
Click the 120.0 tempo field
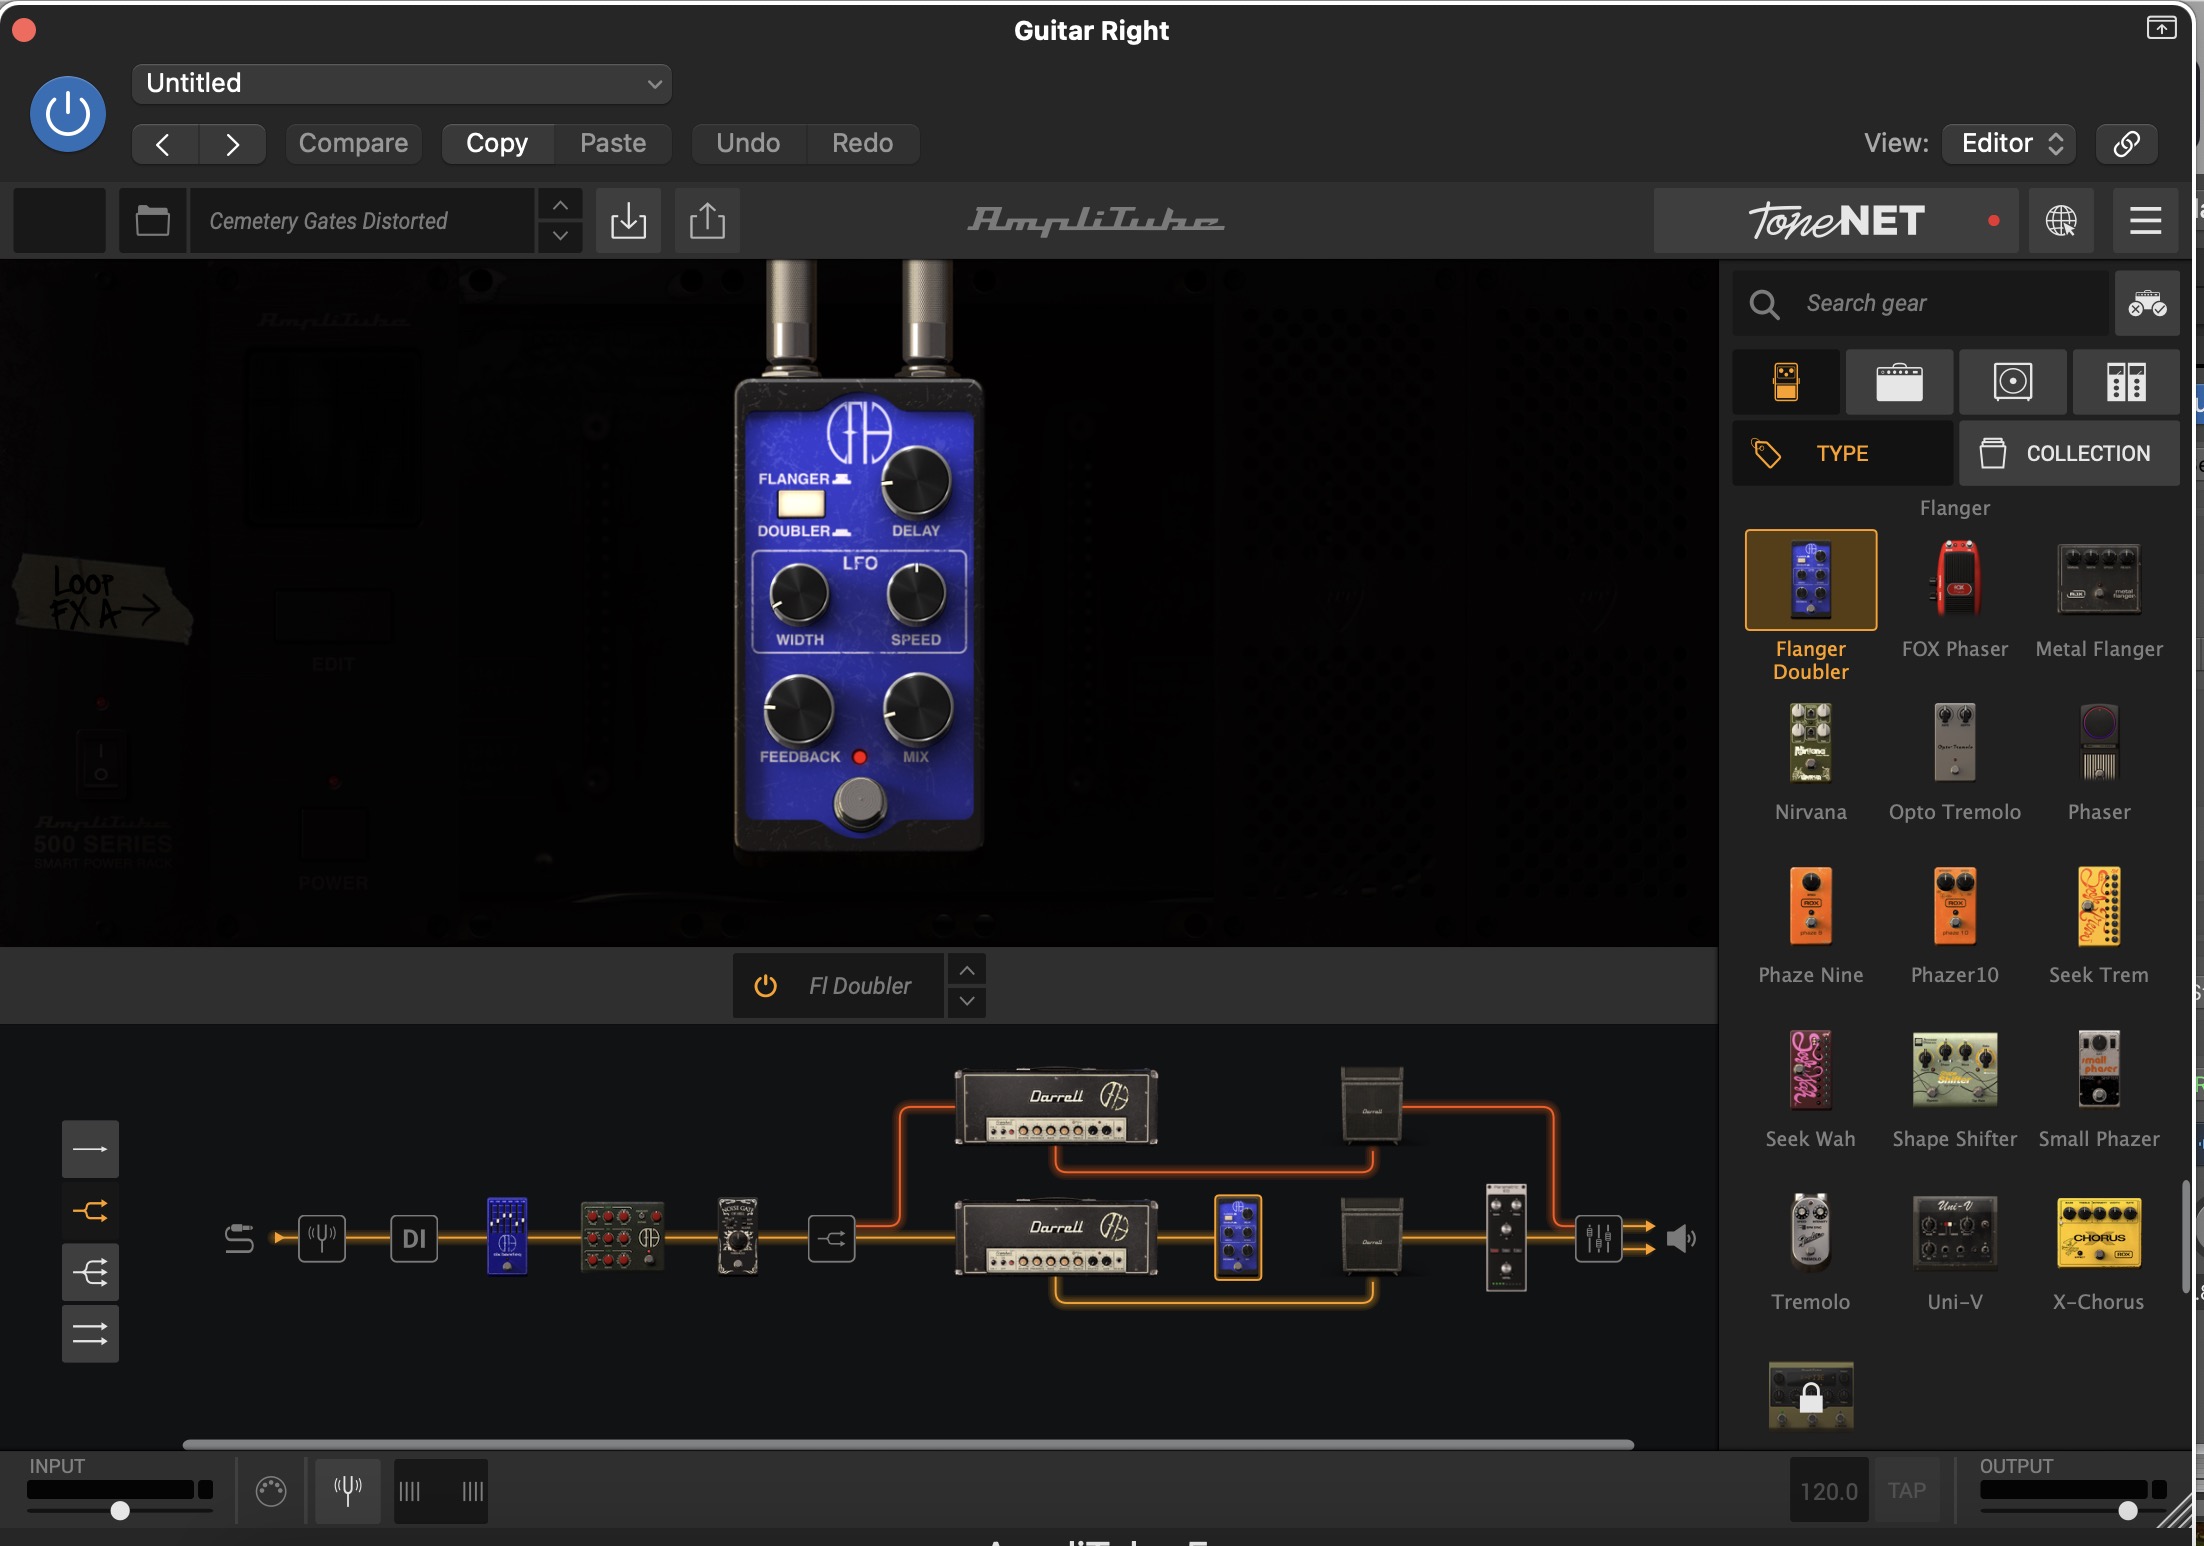point(1828,1490)
